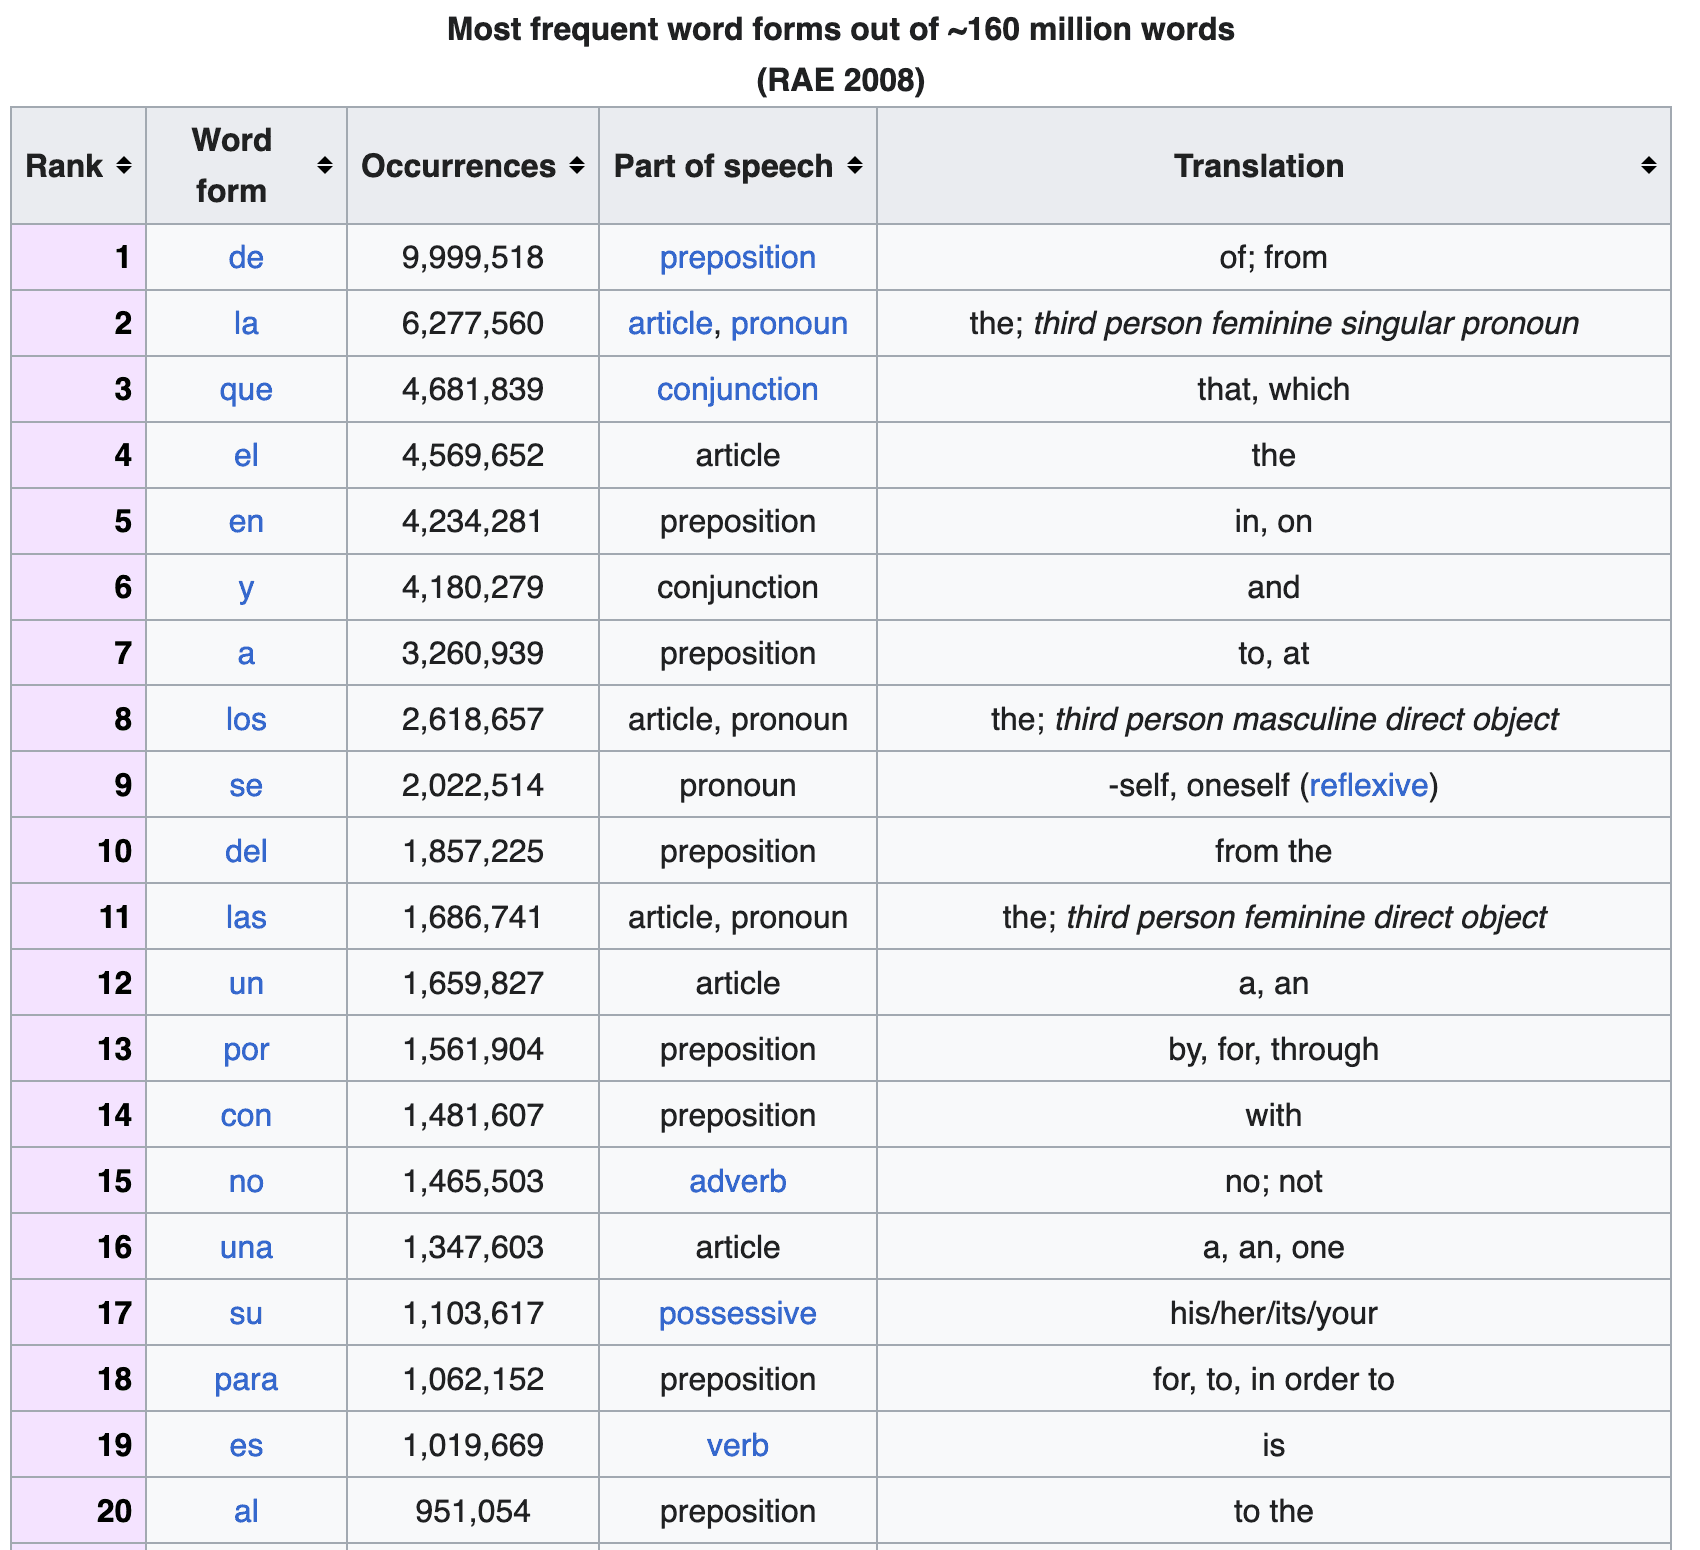This screenshot has height=1550, width=1700.
Task: Open the word form link 'de'
Action: (x=246, y=258)
